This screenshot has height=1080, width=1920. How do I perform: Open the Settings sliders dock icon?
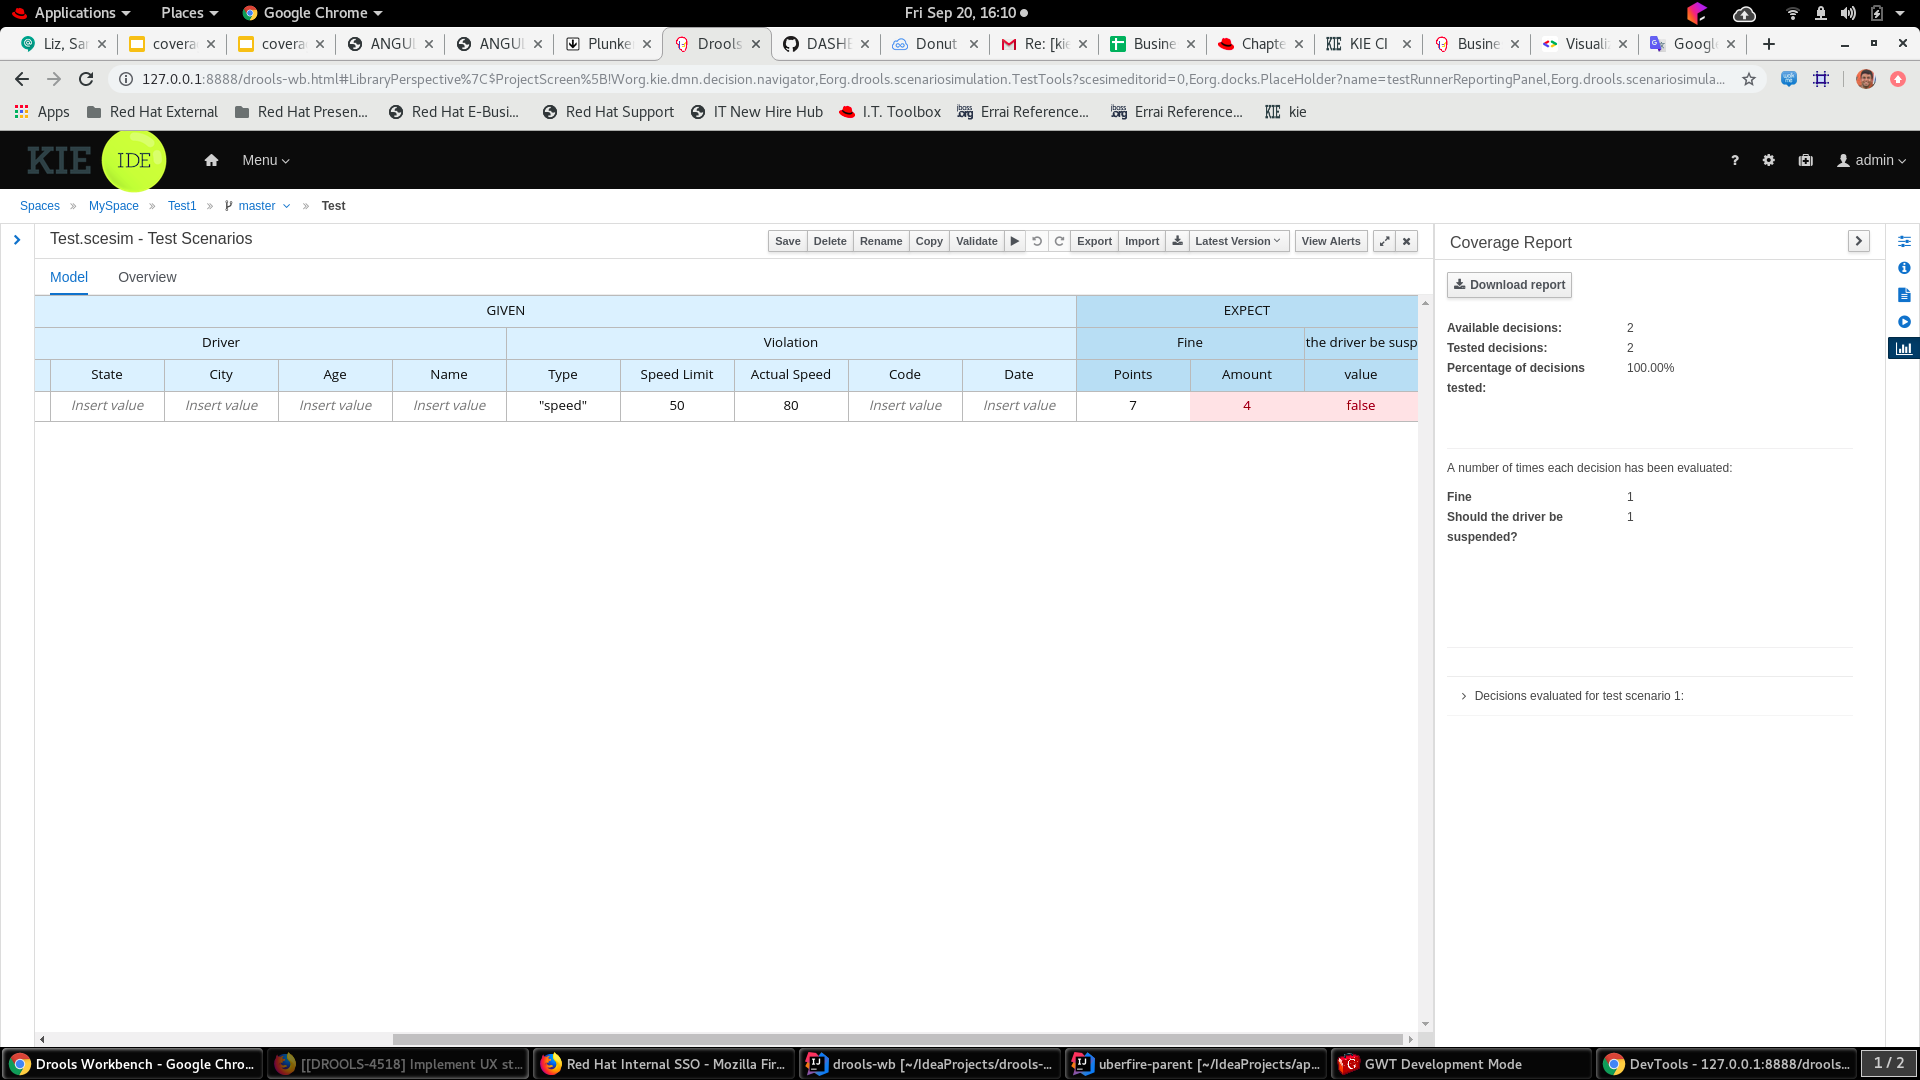[1904, 241]
